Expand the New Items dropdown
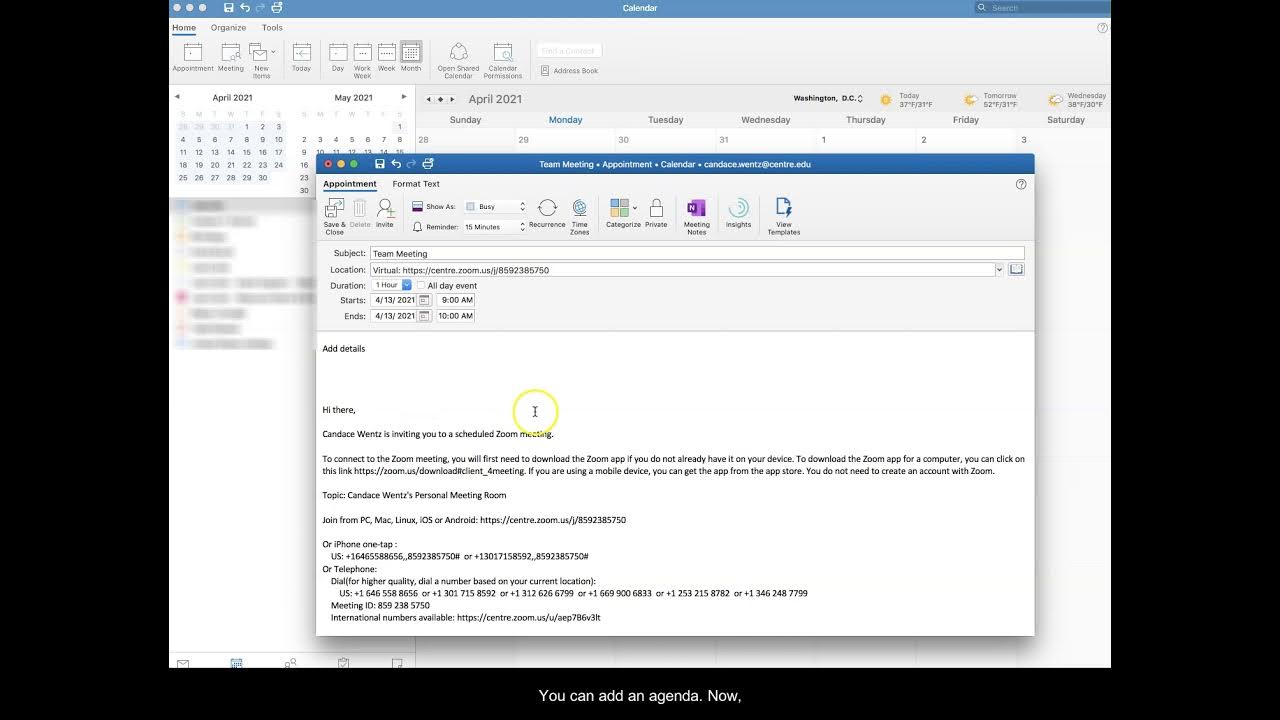Viewport: 1280px width, 720px height. pos(273,52)
